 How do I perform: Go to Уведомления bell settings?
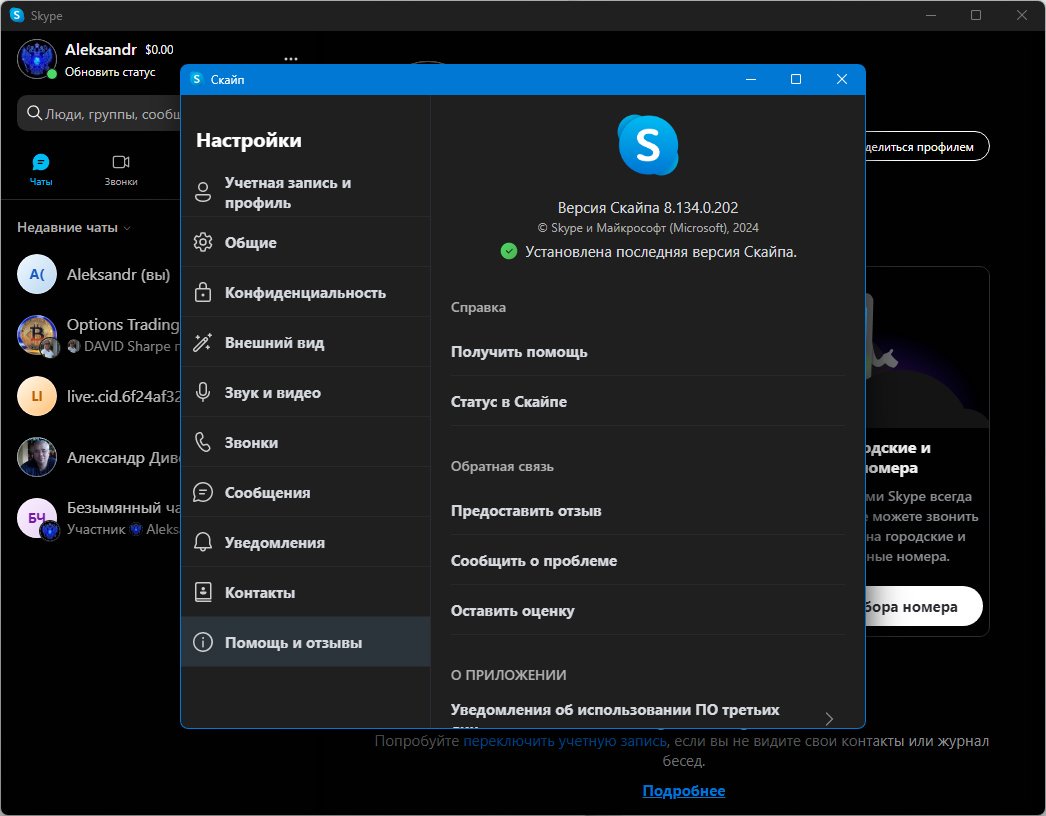tap(306, 542)
